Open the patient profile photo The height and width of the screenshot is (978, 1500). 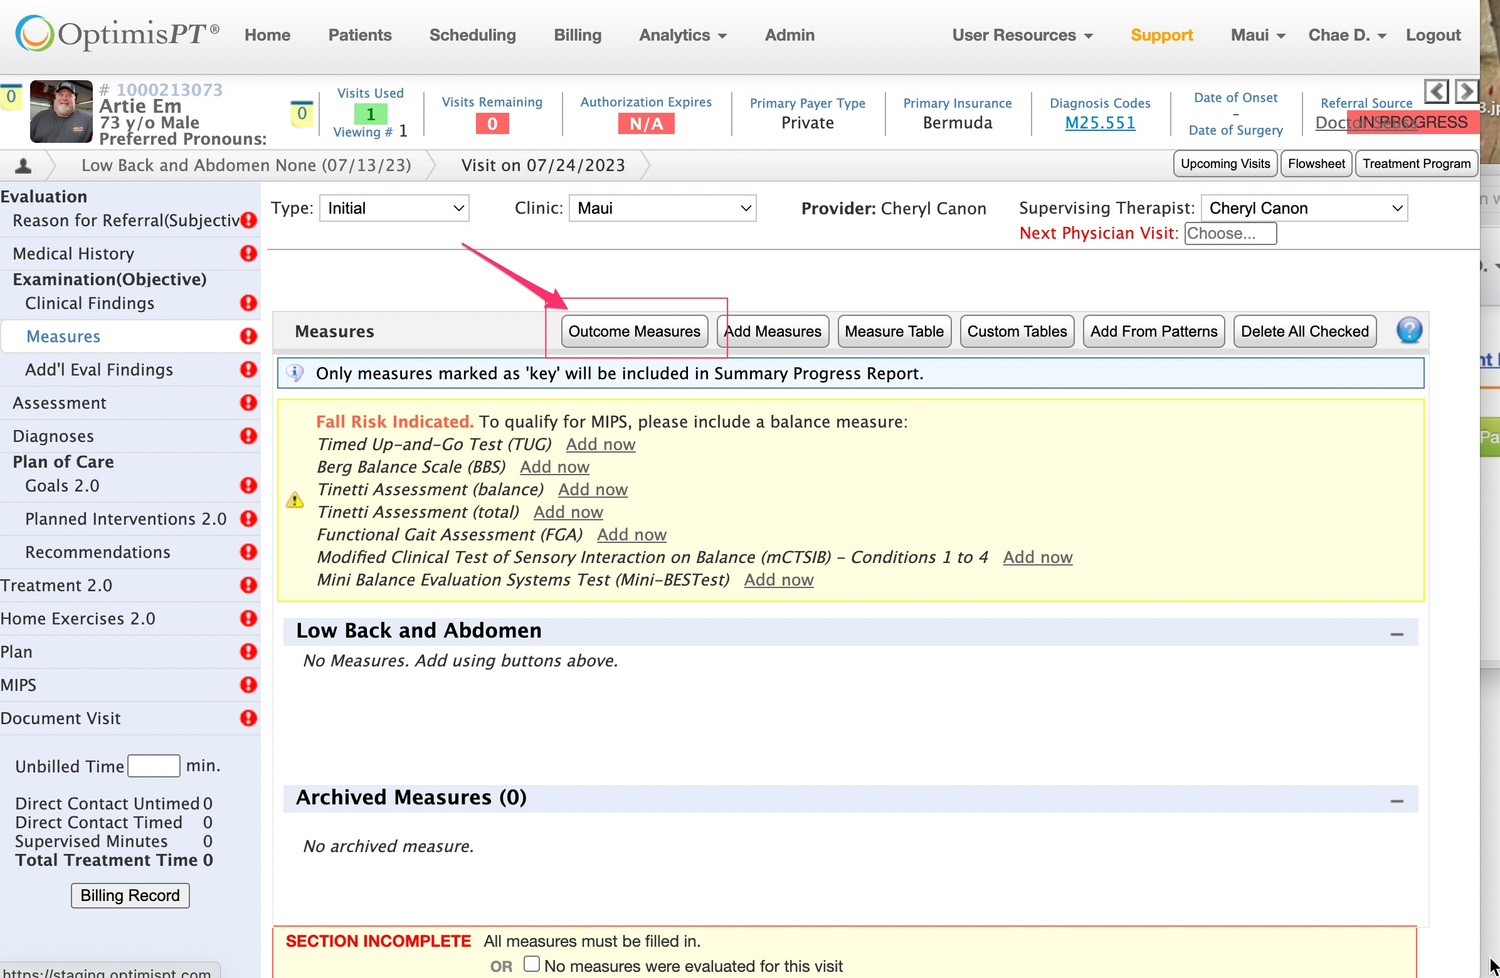62,112
